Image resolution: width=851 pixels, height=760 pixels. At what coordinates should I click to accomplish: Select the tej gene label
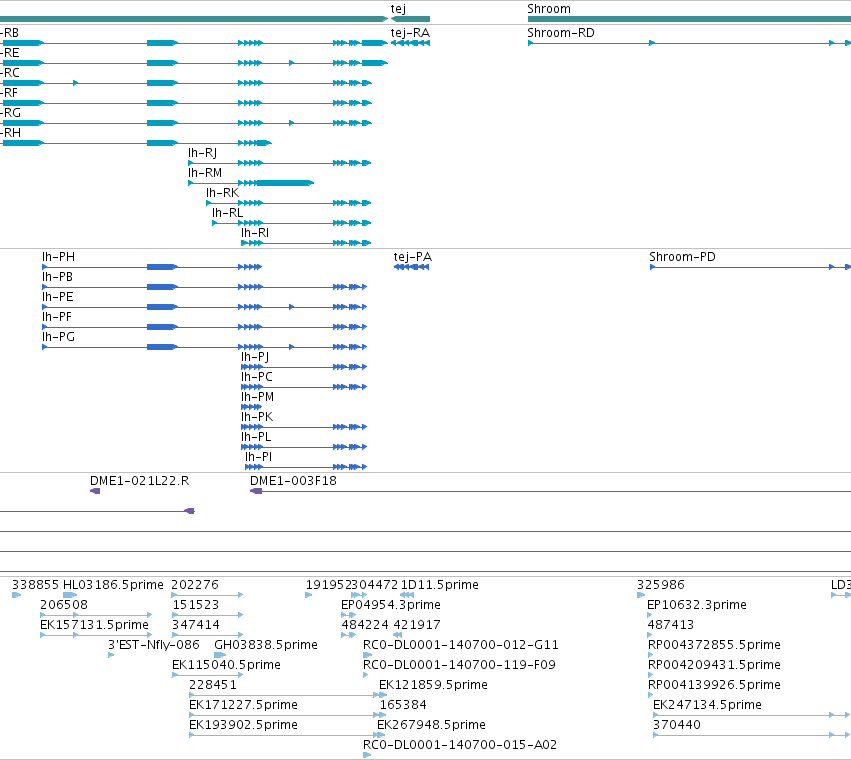pos(398,9)
